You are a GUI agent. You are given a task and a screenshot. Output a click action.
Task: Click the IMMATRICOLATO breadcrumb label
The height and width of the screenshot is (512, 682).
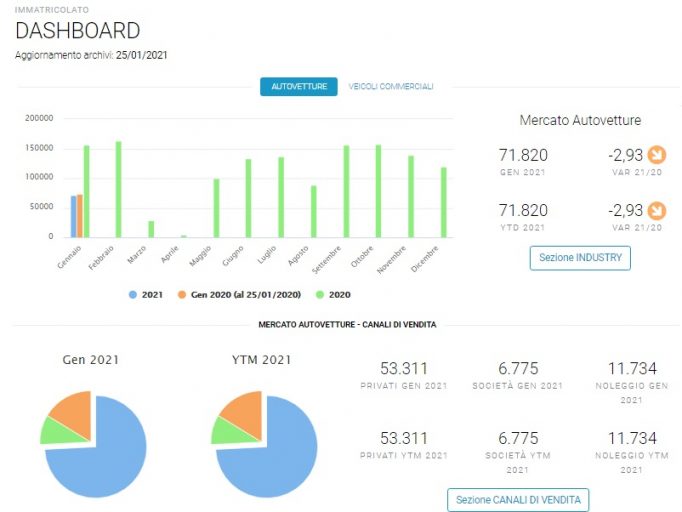tap(52, 10)
